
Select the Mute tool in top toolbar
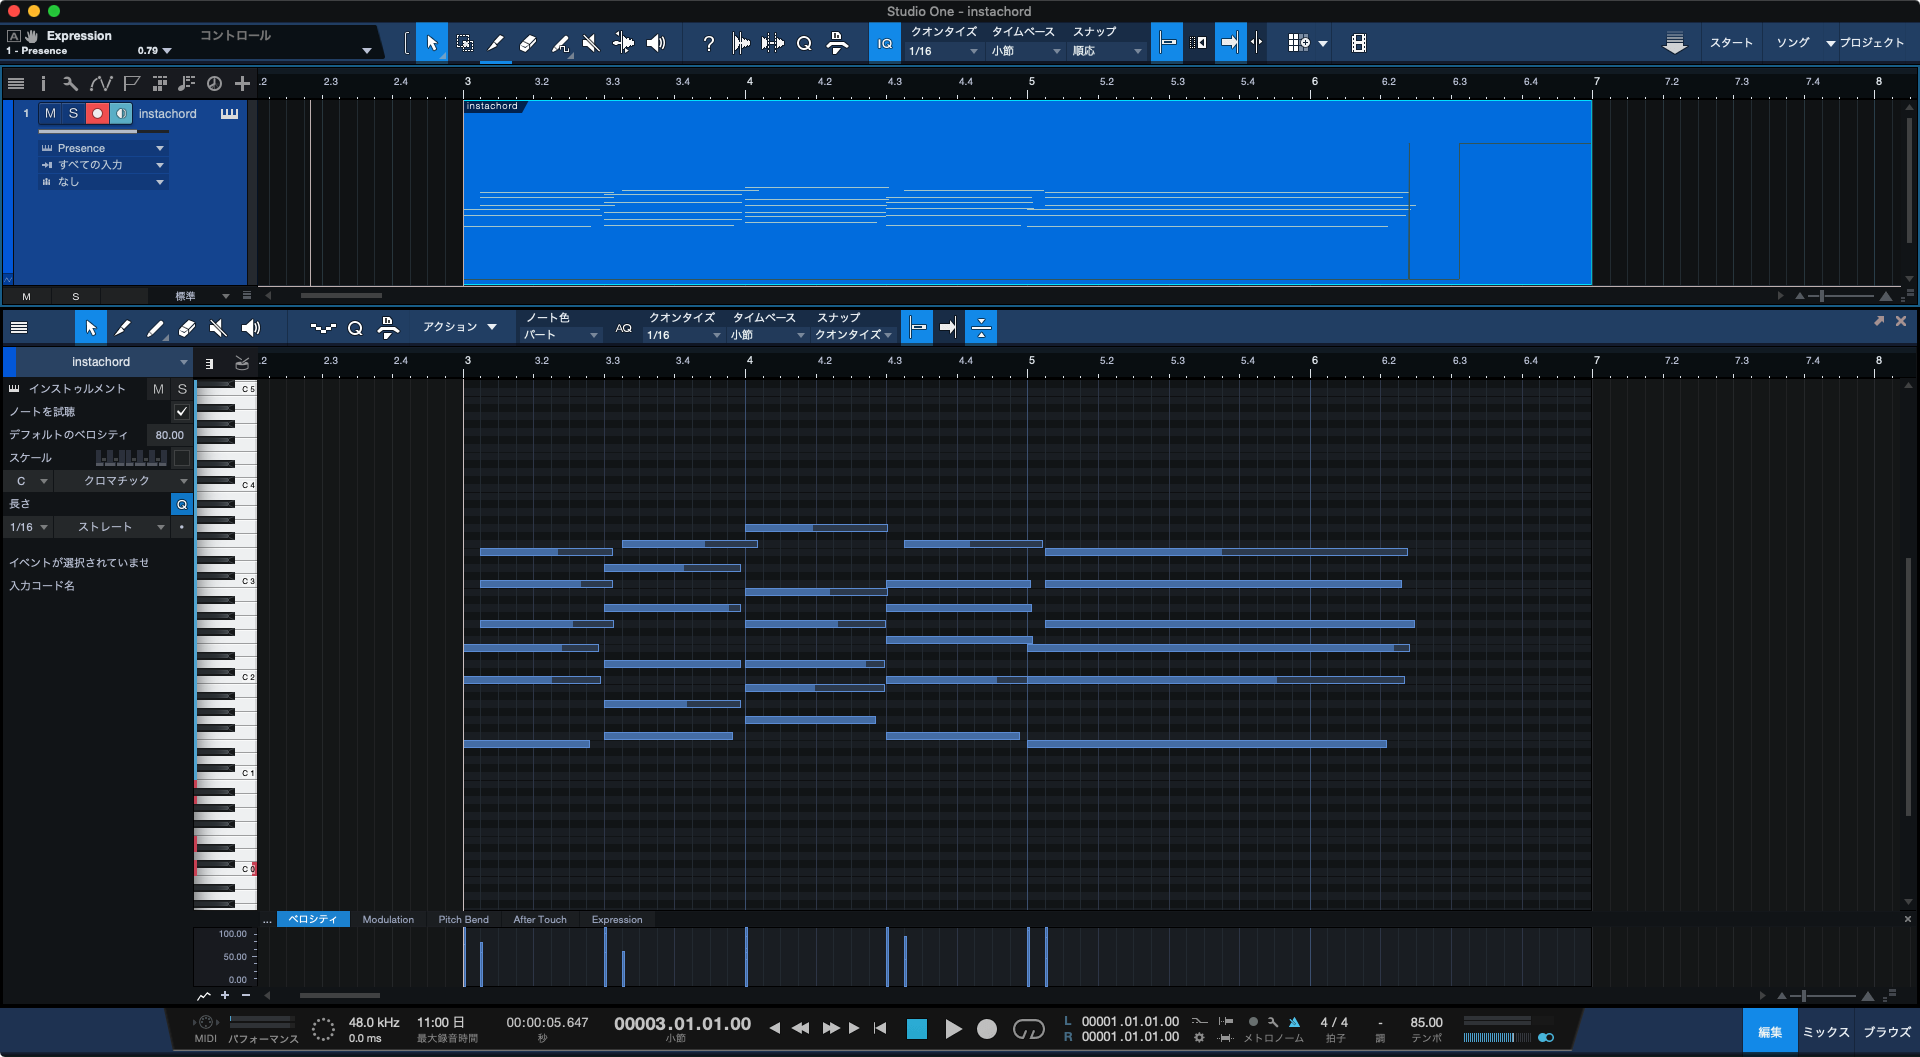click(591, 43)
